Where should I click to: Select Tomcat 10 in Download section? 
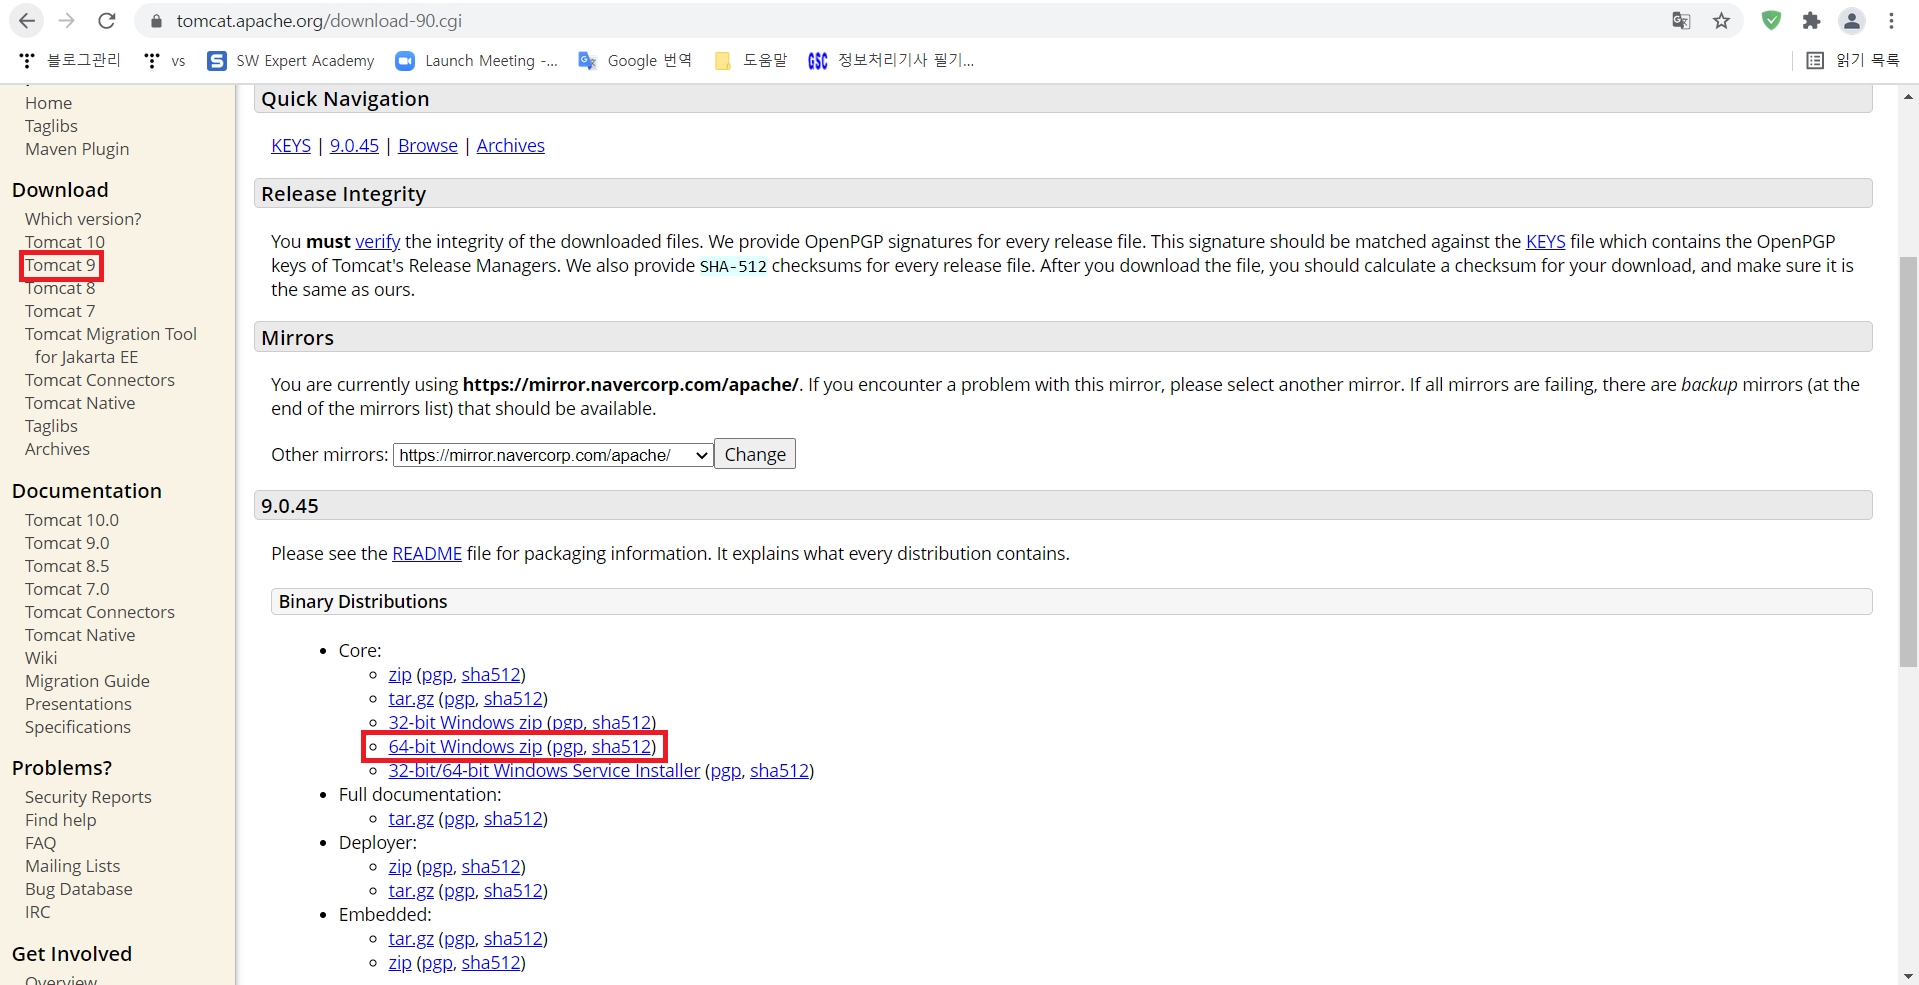65,242
